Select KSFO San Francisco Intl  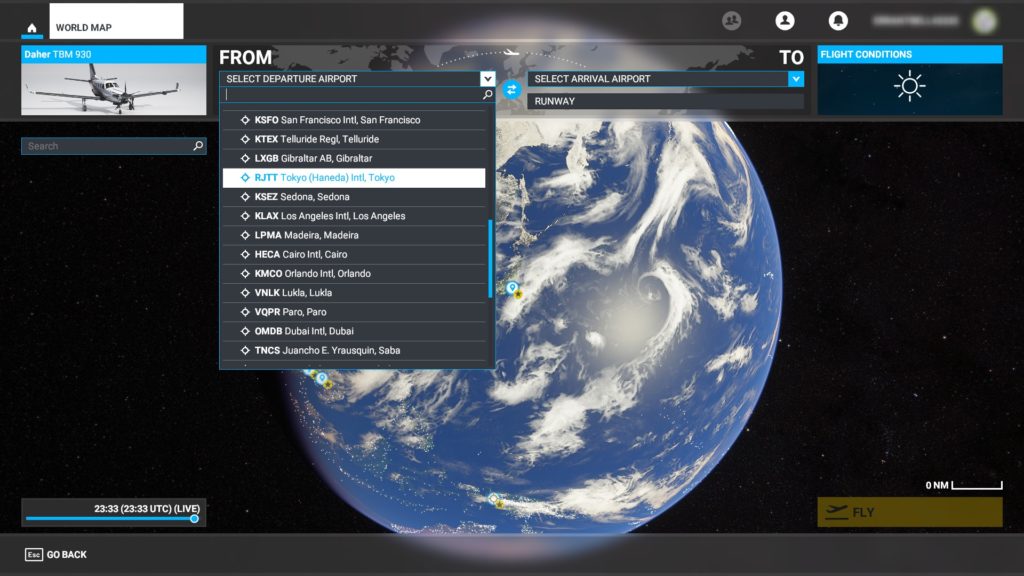click(353, 120)
